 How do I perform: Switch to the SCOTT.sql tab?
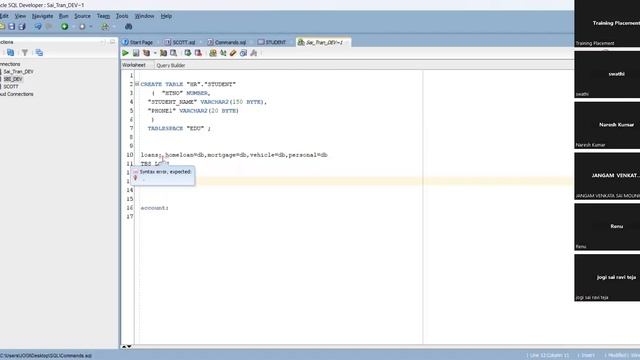pos(180,42)
